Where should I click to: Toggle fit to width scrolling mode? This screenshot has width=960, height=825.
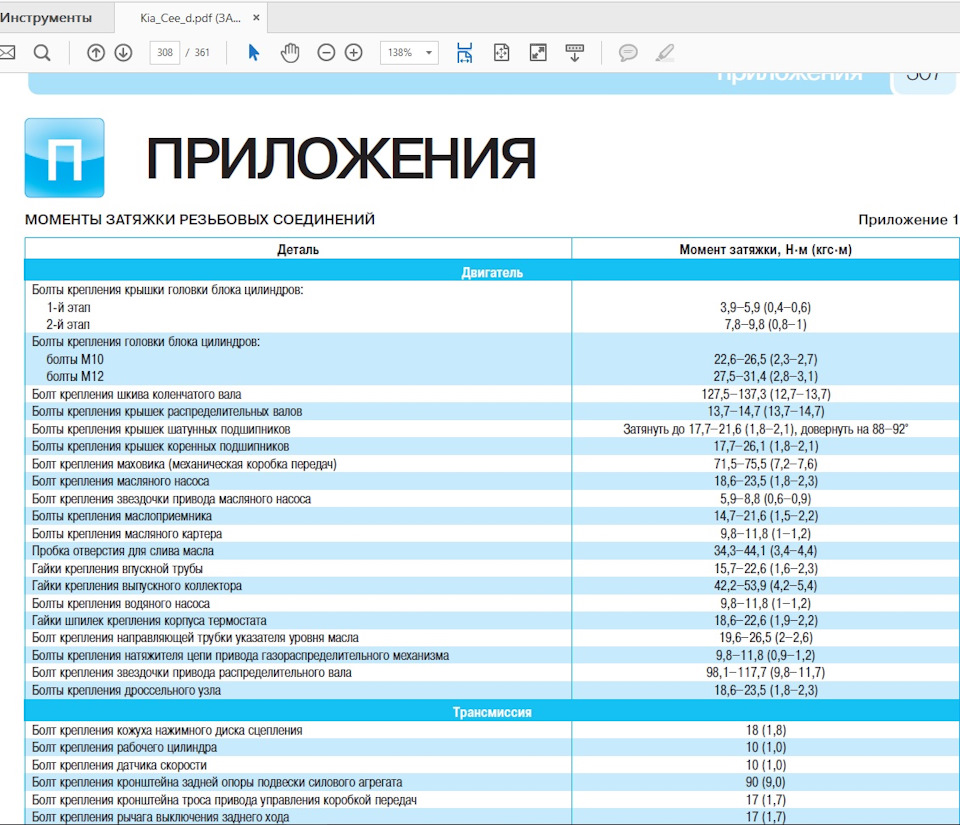click(x=465, y=53)
